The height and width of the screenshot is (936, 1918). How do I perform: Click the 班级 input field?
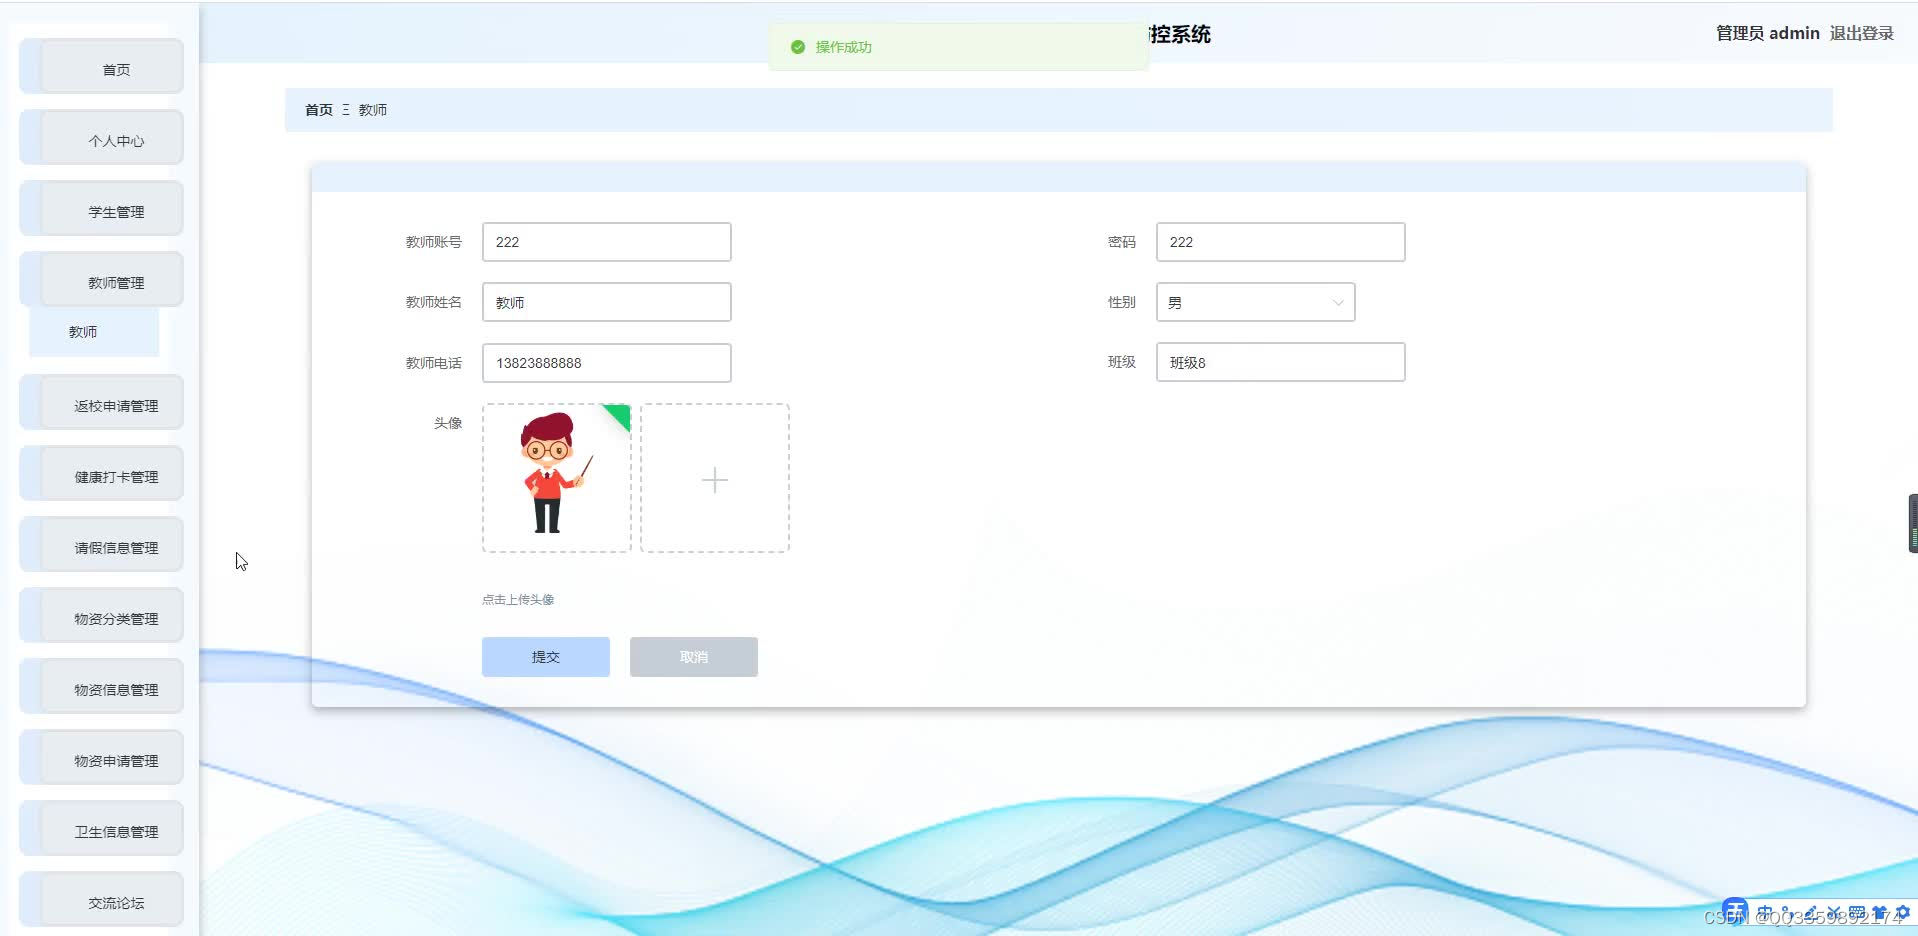click(x=1281, y=362)
